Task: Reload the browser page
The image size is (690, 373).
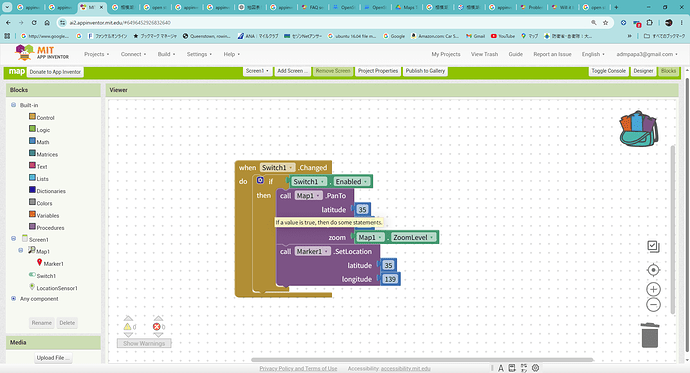Action: 34,22
